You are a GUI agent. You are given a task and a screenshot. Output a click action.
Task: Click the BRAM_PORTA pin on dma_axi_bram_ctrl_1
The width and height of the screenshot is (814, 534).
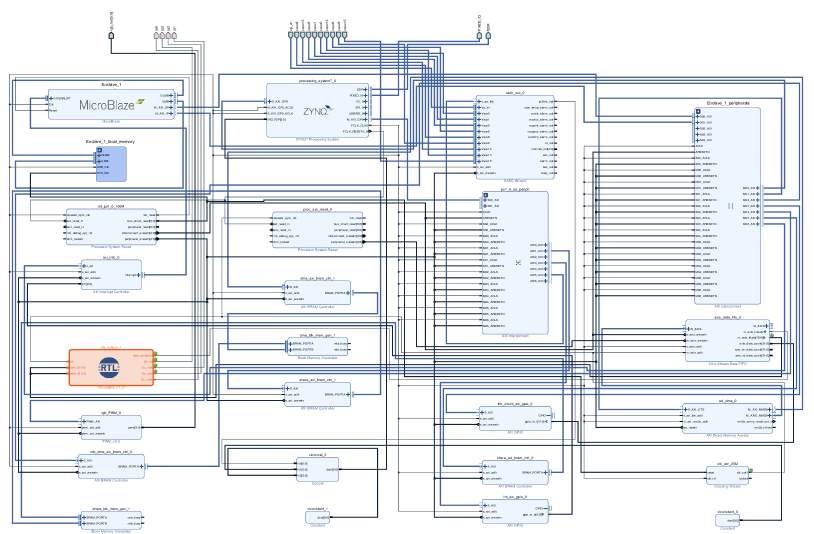point(349,293)
